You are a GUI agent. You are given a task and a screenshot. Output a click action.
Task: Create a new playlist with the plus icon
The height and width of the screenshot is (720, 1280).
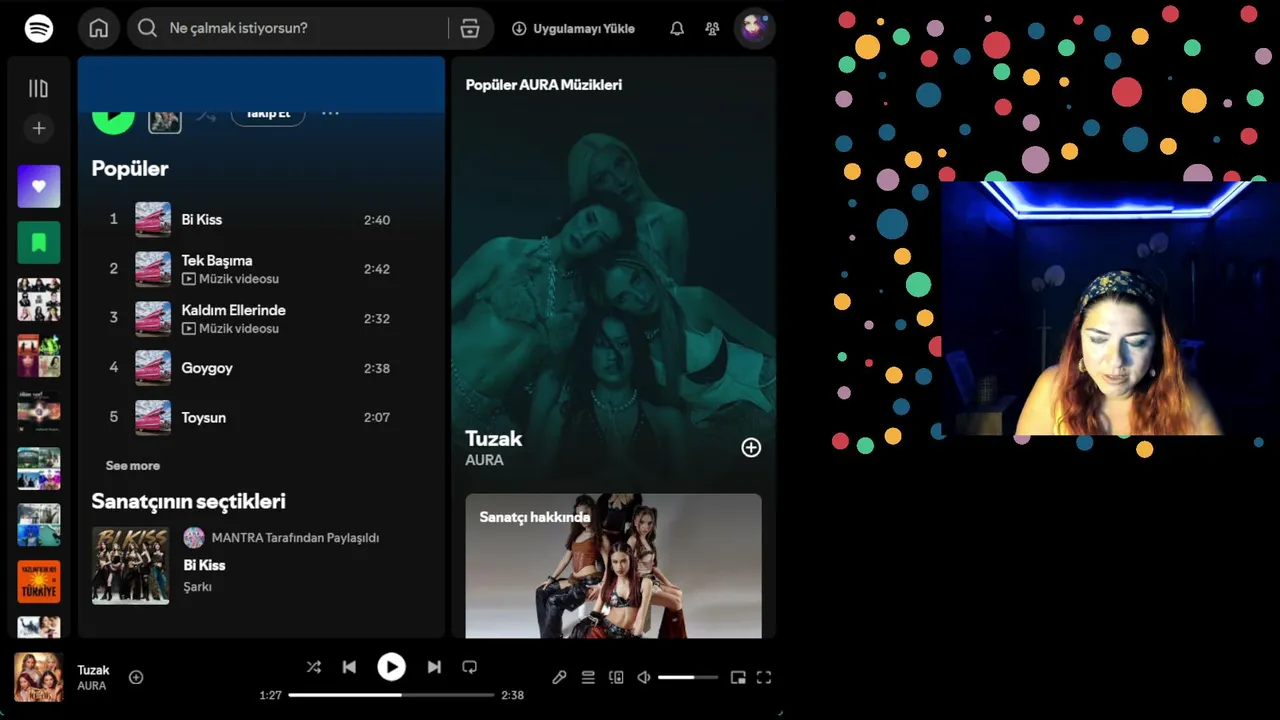(x=39, y=128)
